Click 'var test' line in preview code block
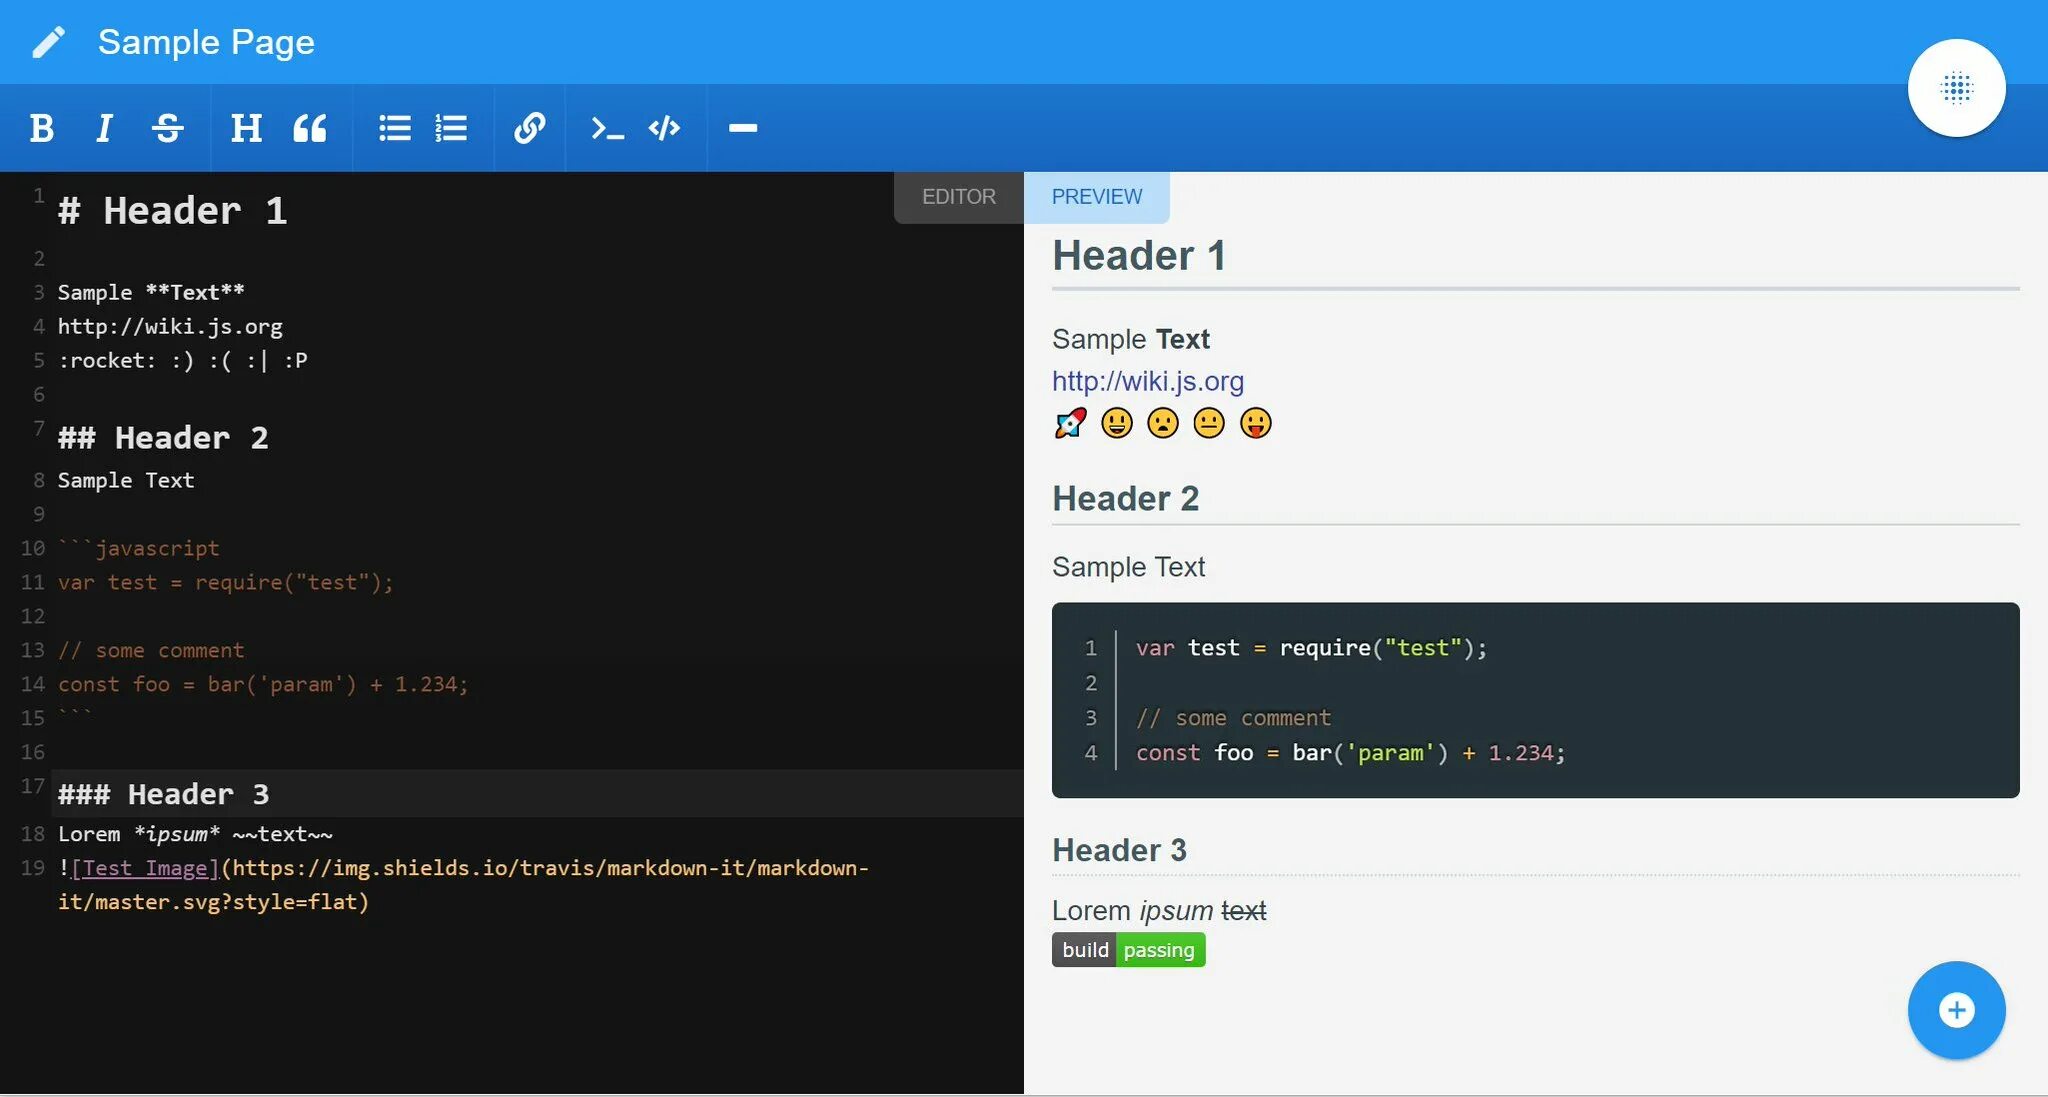 click(x=1311, y=648)
